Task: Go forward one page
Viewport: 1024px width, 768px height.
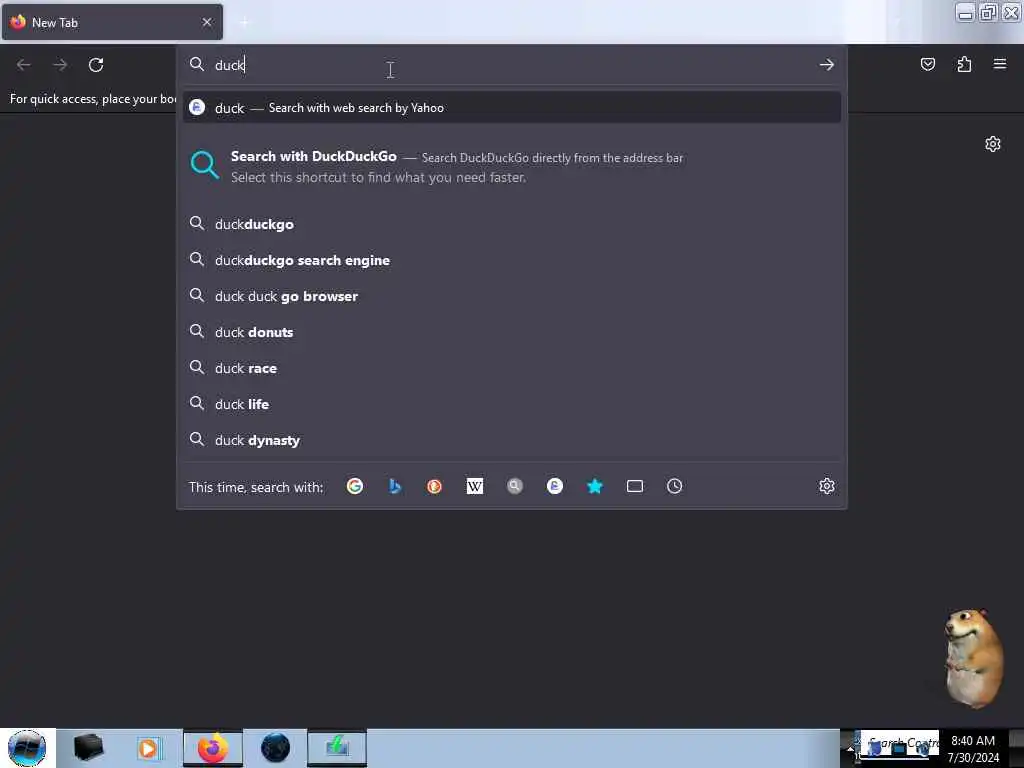Action: [x=60, y=65]
